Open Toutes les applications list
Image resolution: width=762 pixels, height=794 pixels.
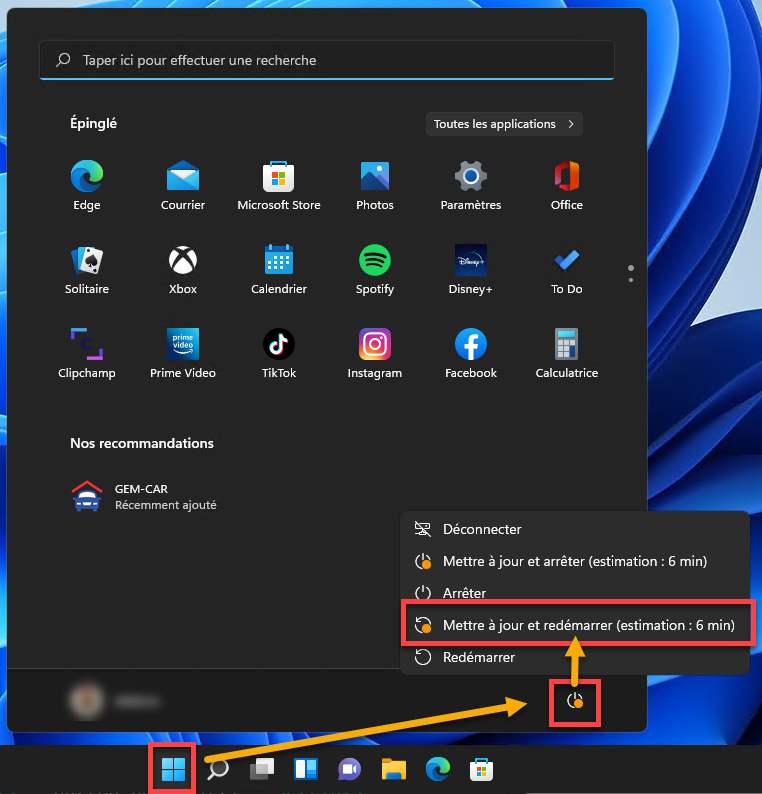coord(504,124)
